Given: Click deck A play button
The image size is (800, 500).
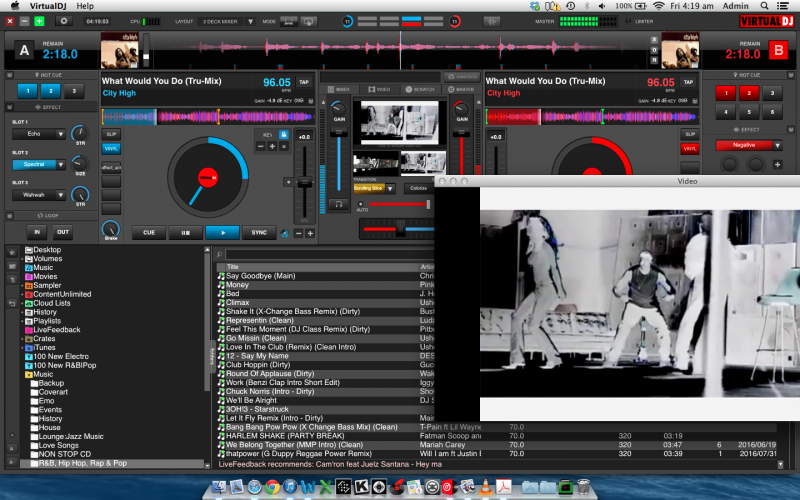Looking at the screenshot, I should 222,233.
